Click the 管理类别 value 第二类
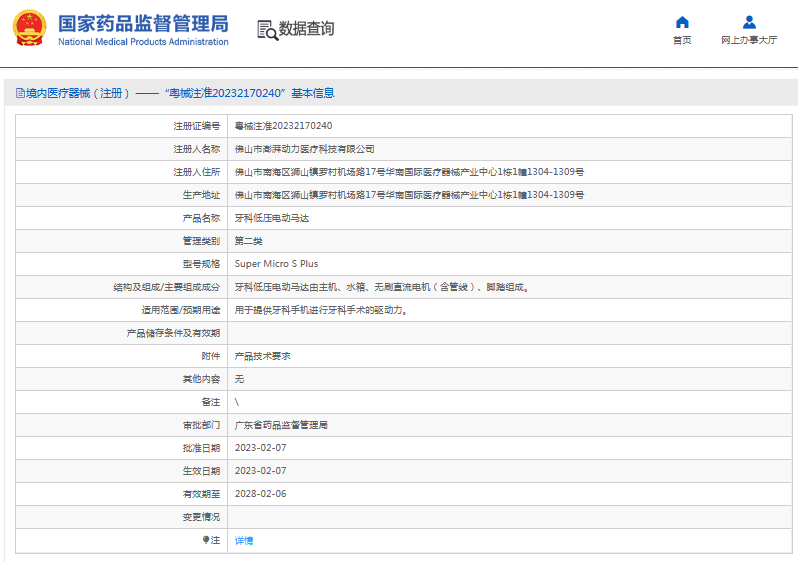 click(x=249, y=241)
